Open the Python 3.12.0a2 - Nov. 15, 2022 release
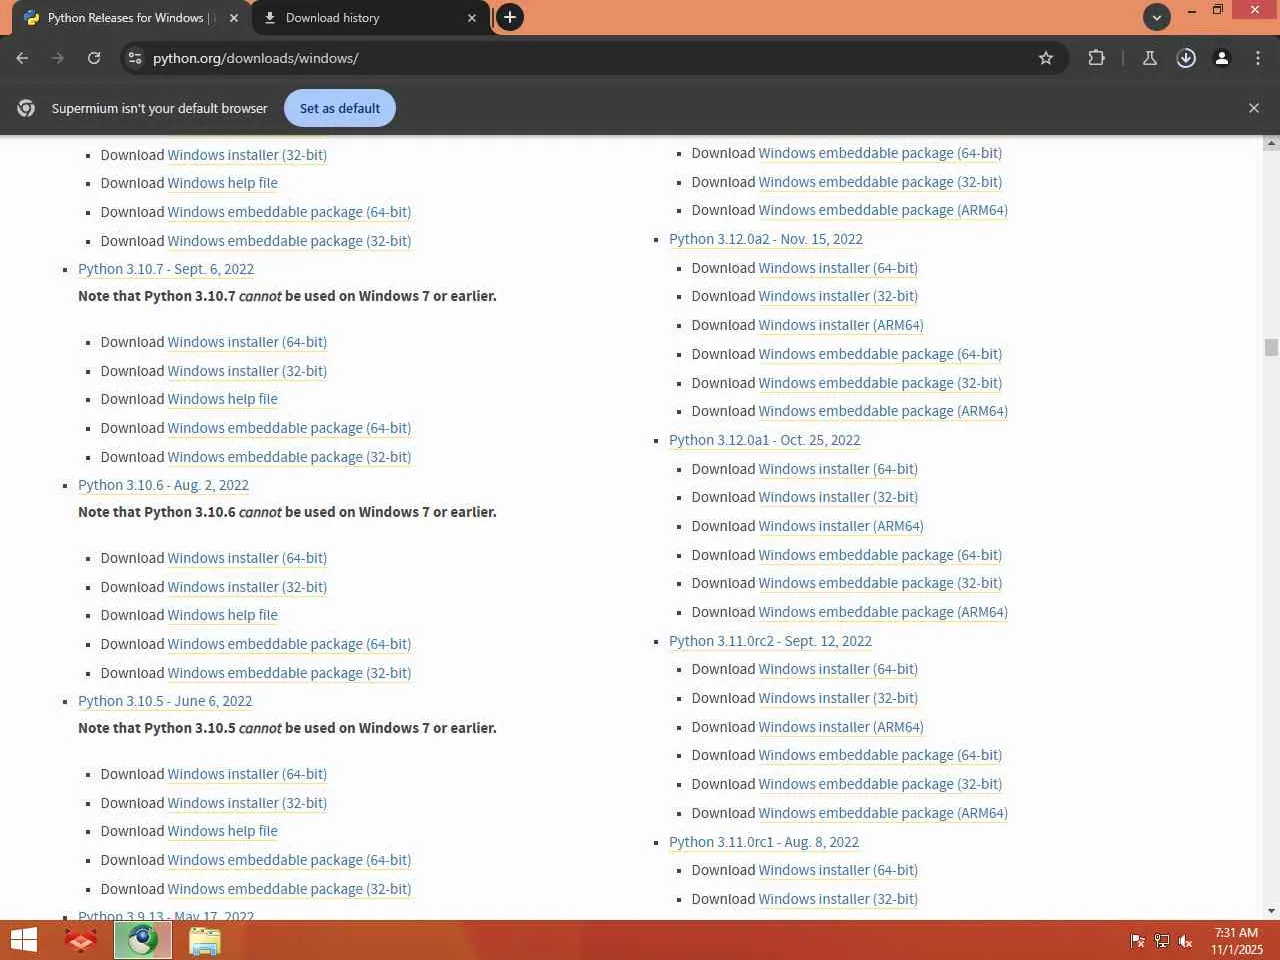The image size is (1280, 960). click(766, 239)
